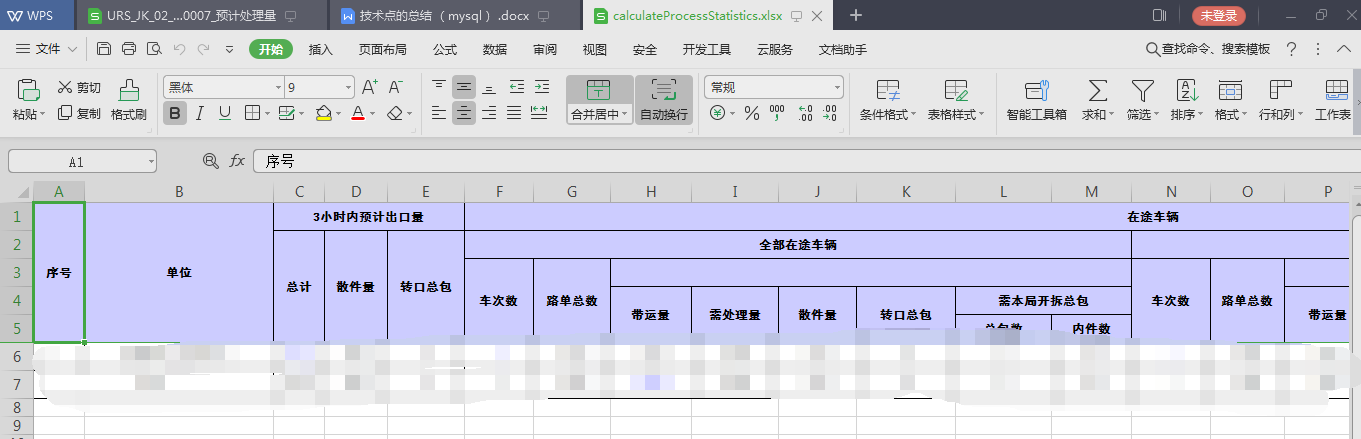Screen dimensions: 1361x439
Task: Click the Paste clipboard icon
Action: [28, 92]
